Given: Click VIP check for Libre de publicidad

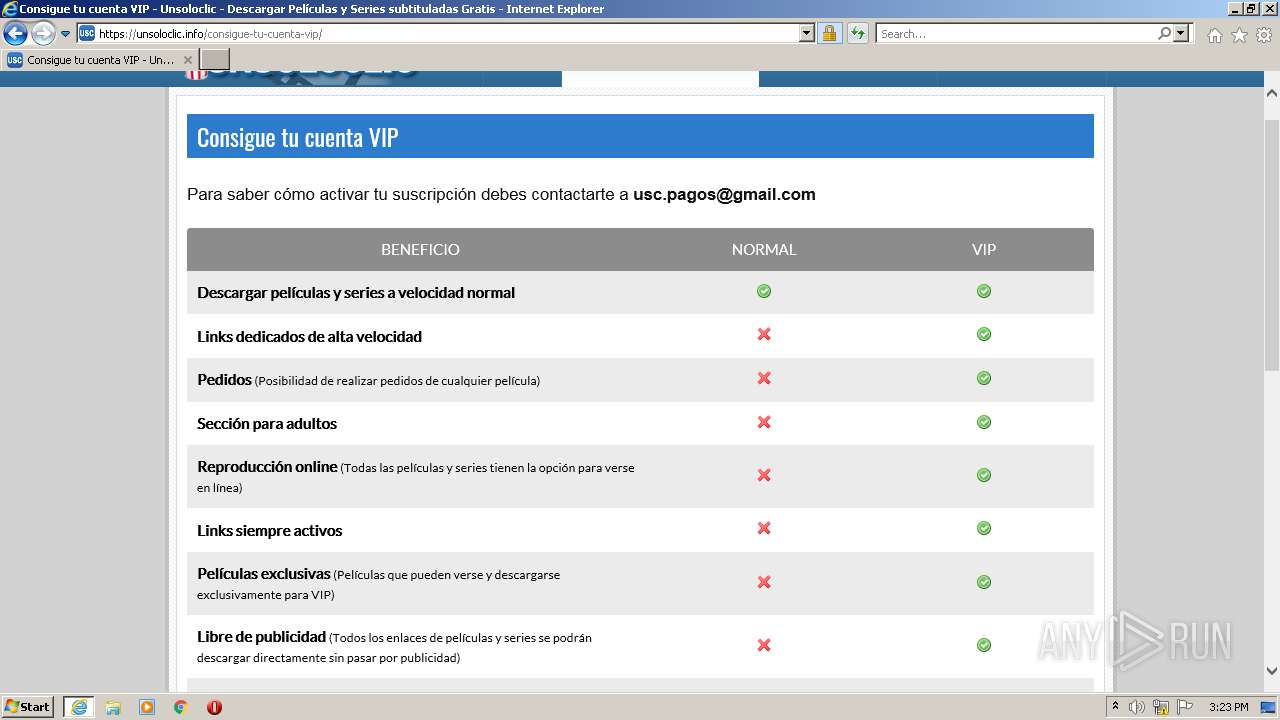Looking at the screenshot, I should [984, 645].
